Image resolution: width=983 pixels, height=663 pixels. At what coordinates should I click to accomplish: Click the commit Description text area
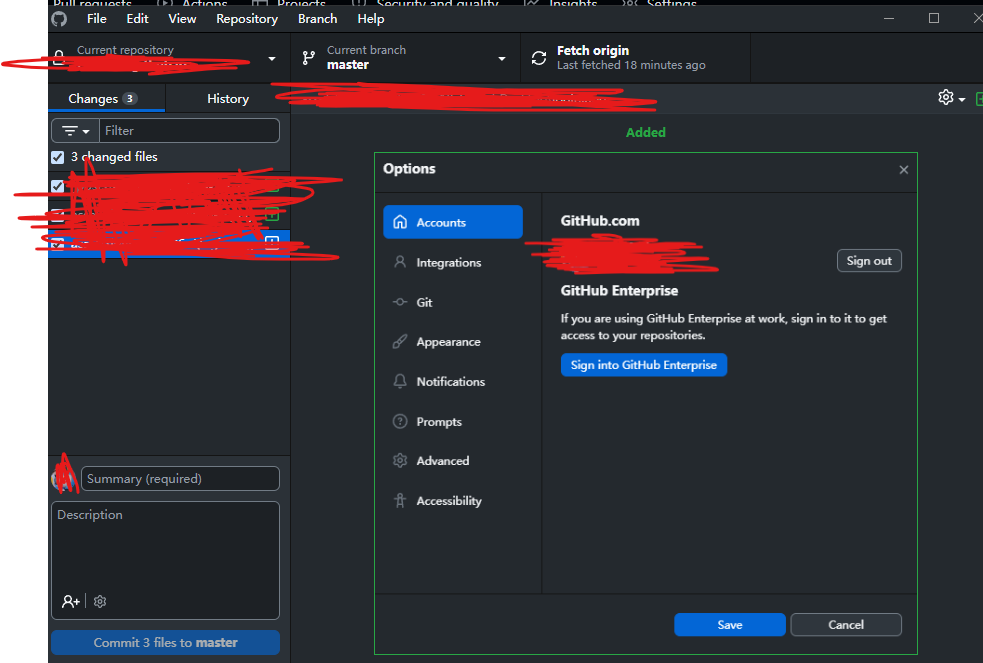(166, 560)
